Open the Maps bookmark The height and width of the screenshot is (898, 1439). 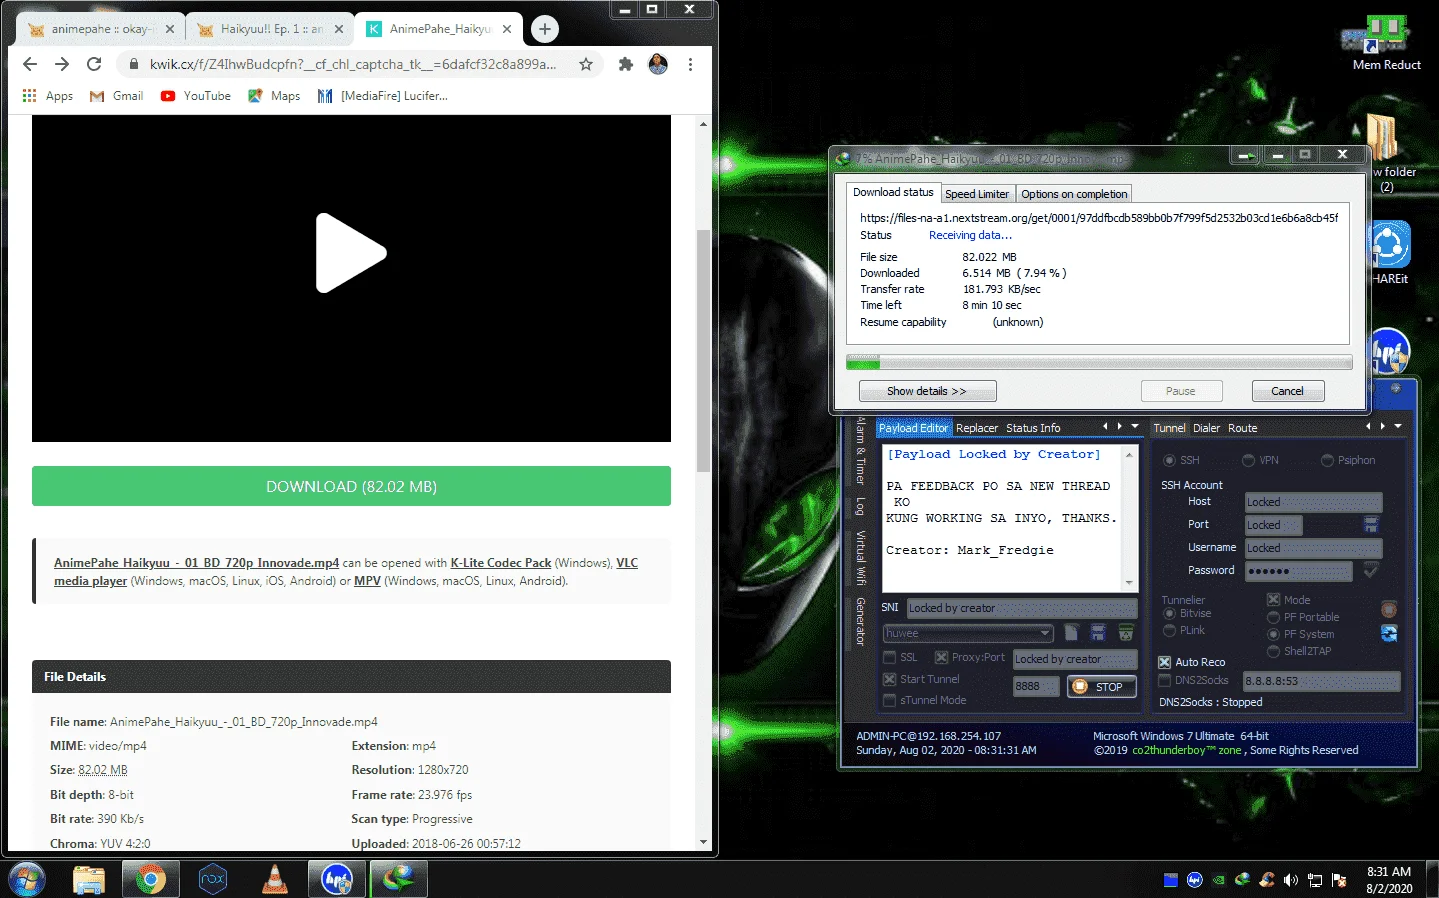pos(274,96)
